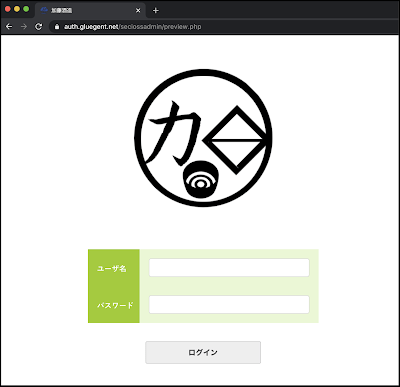Close the current browser tab
The image size is (400, 387).
(x=138, y=10)
